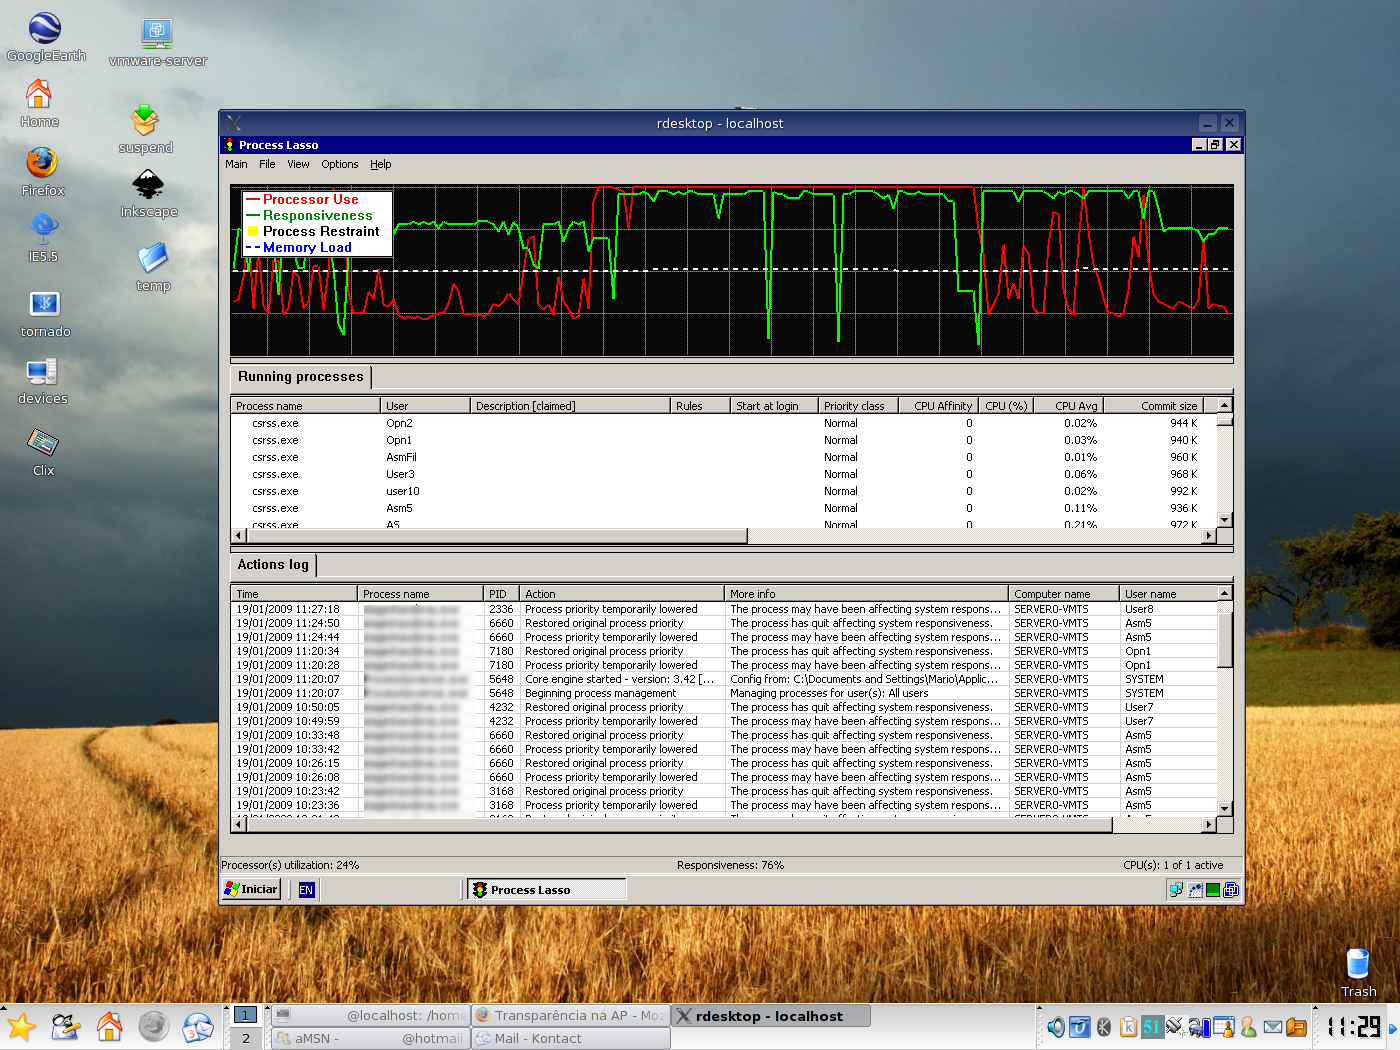Click down arrow of actions log scrollbar
This screenshot has width=1400, height=1050.
1225,808
